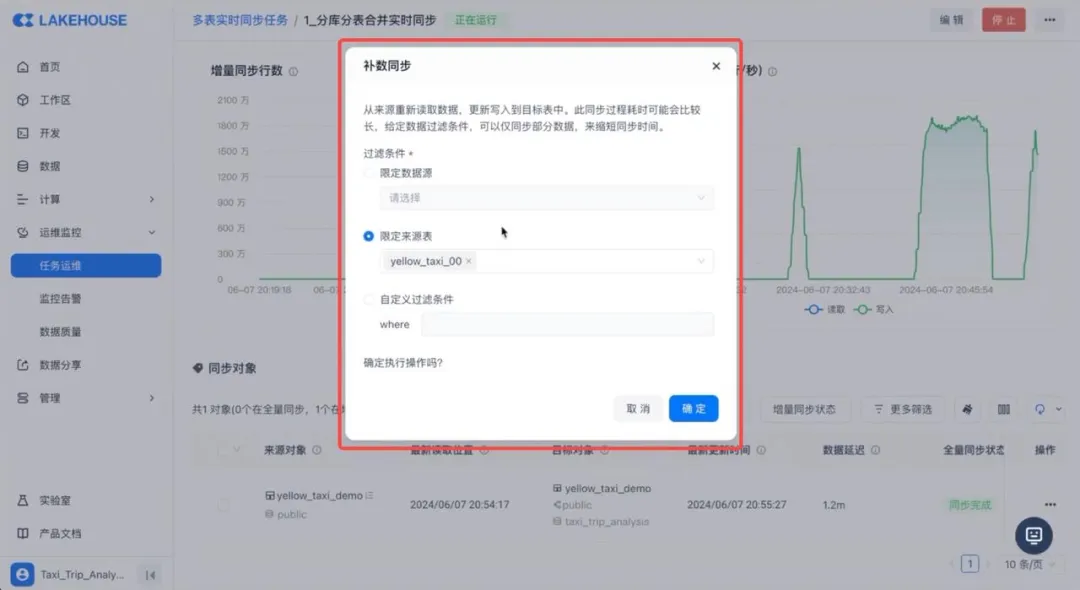Open the 请选择 data source dropdown
Image resolution: width=1080 pixels, height=590 pixels.
546,198
